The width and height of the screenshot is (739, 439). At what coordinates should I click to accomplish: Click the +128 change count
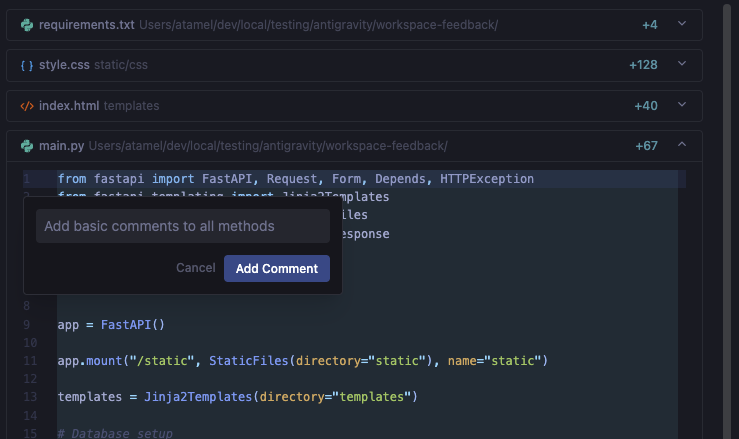[643, 65]
